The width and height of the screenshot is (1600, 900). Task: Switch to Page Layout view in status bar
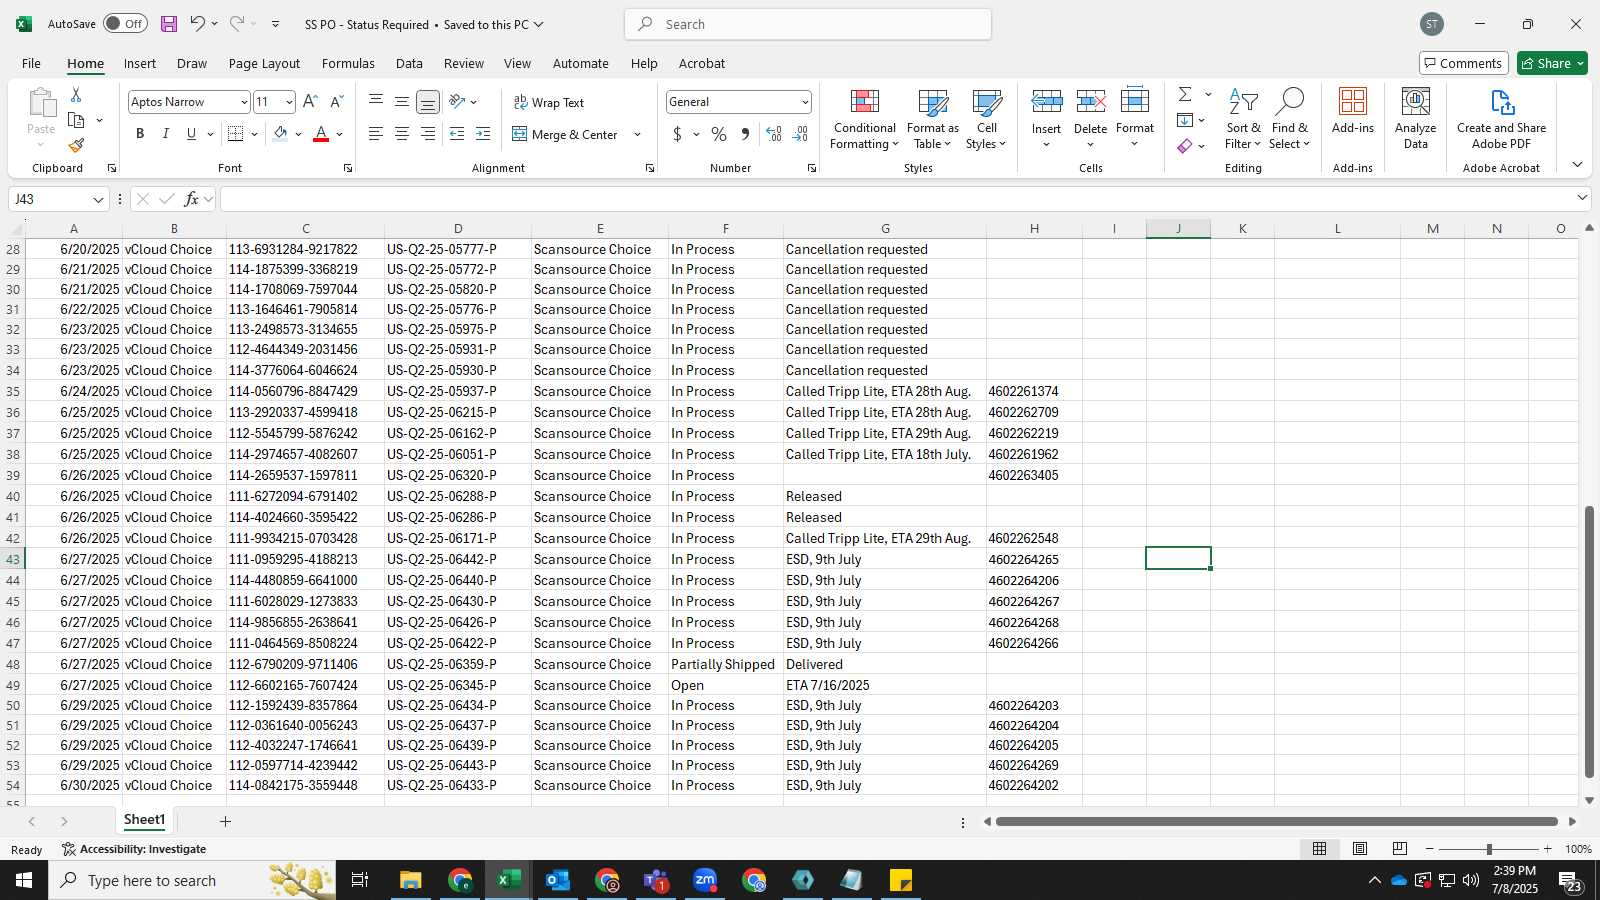[x=1360, y=849]
